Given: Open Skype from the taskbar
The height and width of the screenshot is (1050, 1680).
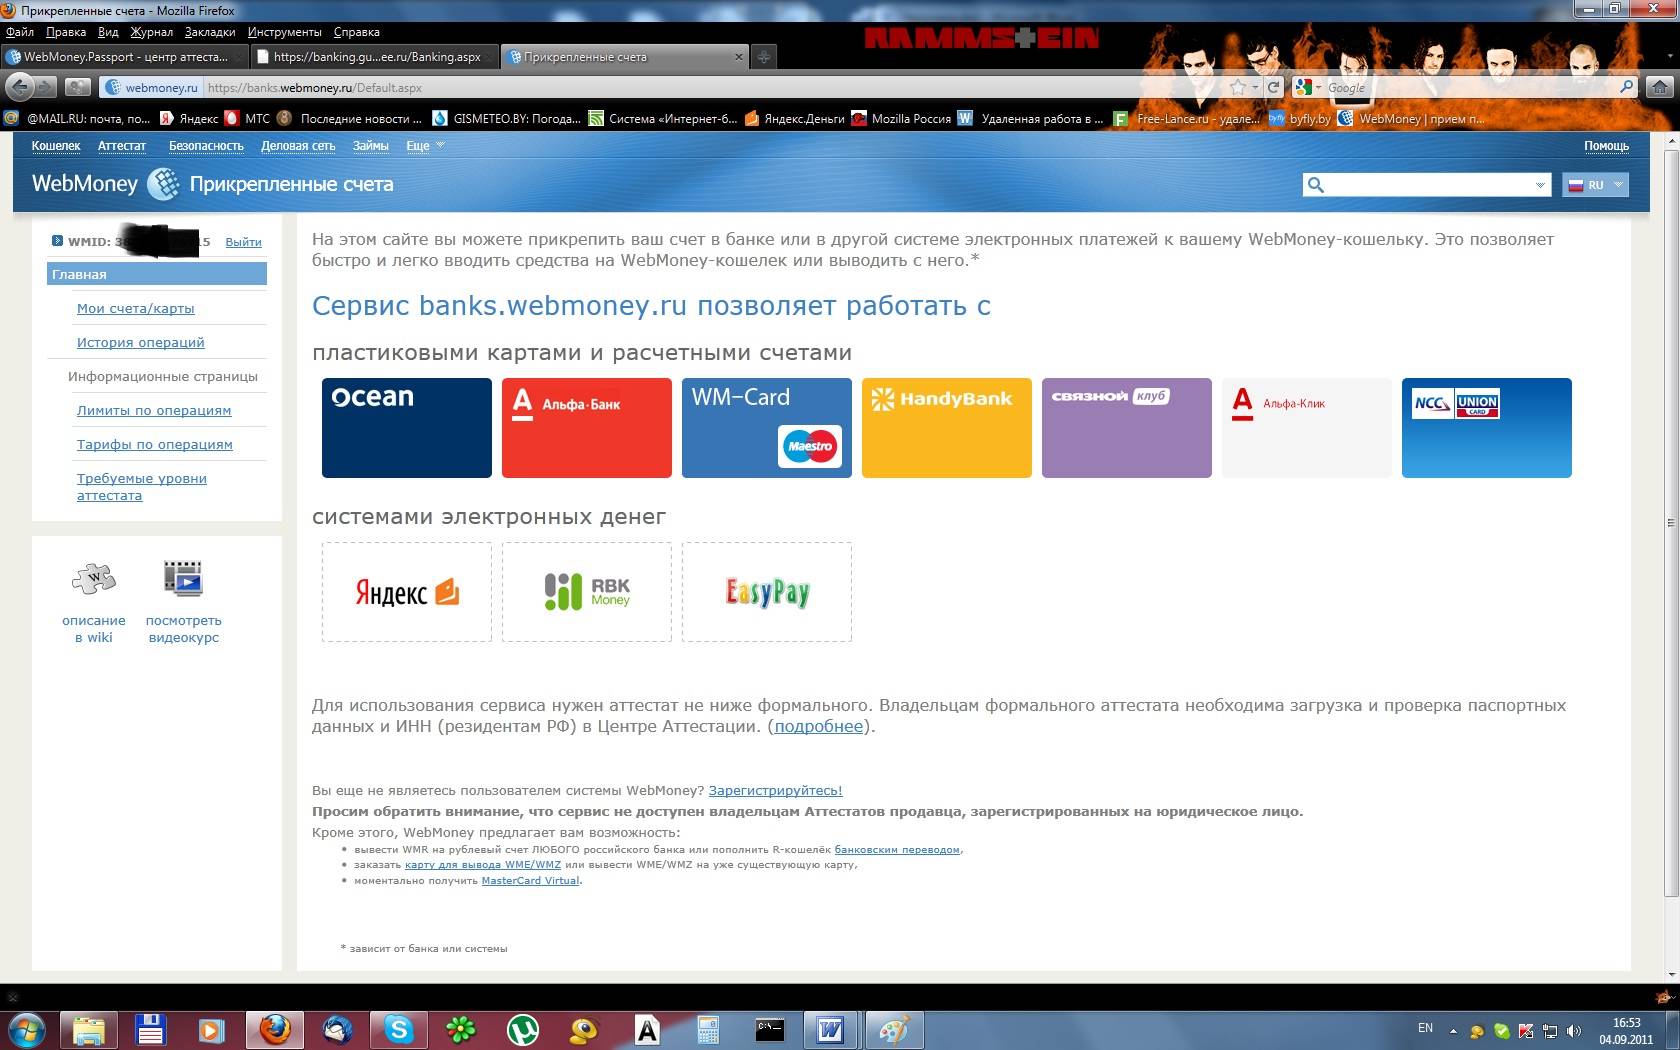Looking at the screenshot, I should point(399,1029).
